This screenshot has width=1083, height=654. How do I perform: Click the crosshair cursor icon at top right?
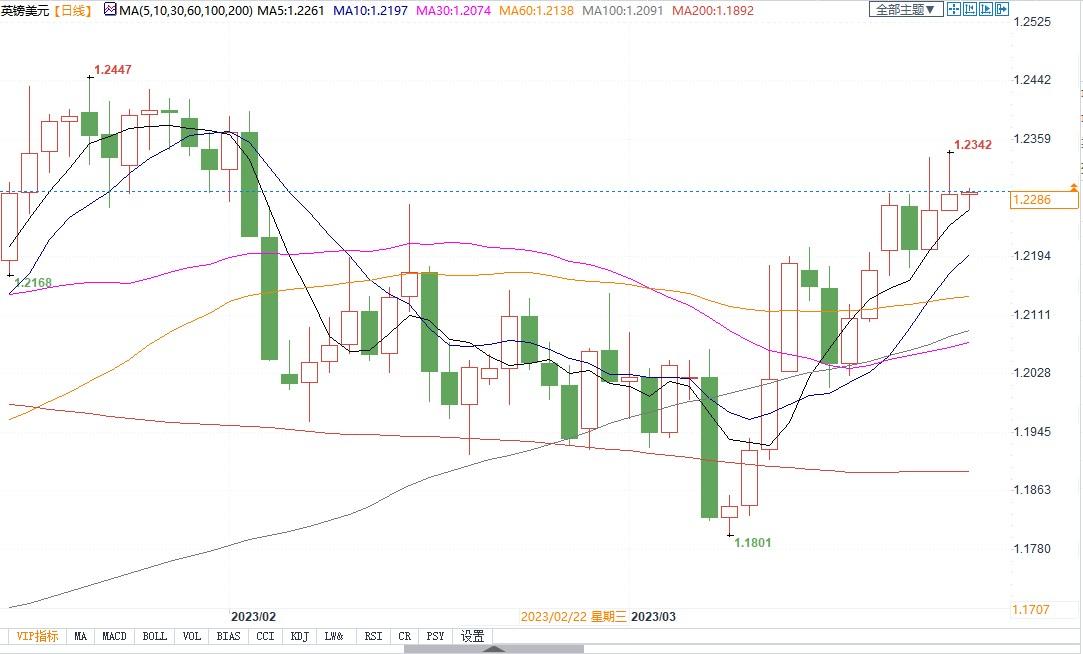point(954,9)
